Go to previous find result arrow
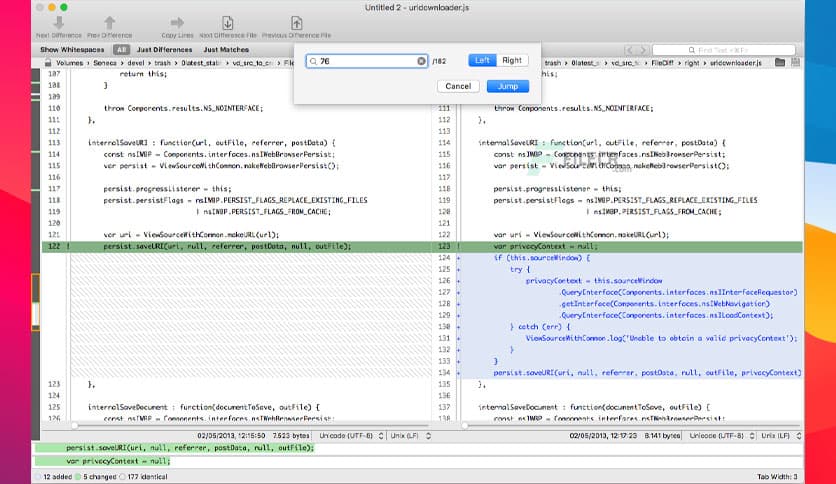Viewport: 836px width, 484px height. [x=630, y=50]
